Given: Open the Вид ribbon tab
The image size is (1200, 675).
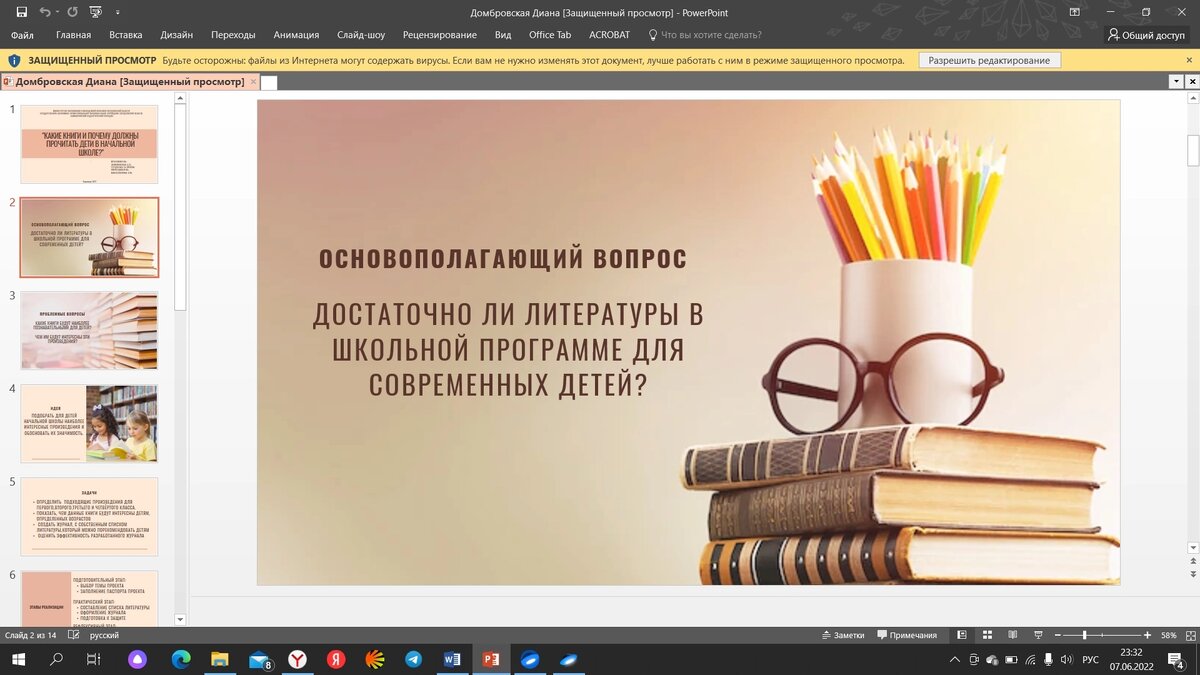Looking at the screenshot, I should click(503, 34).
